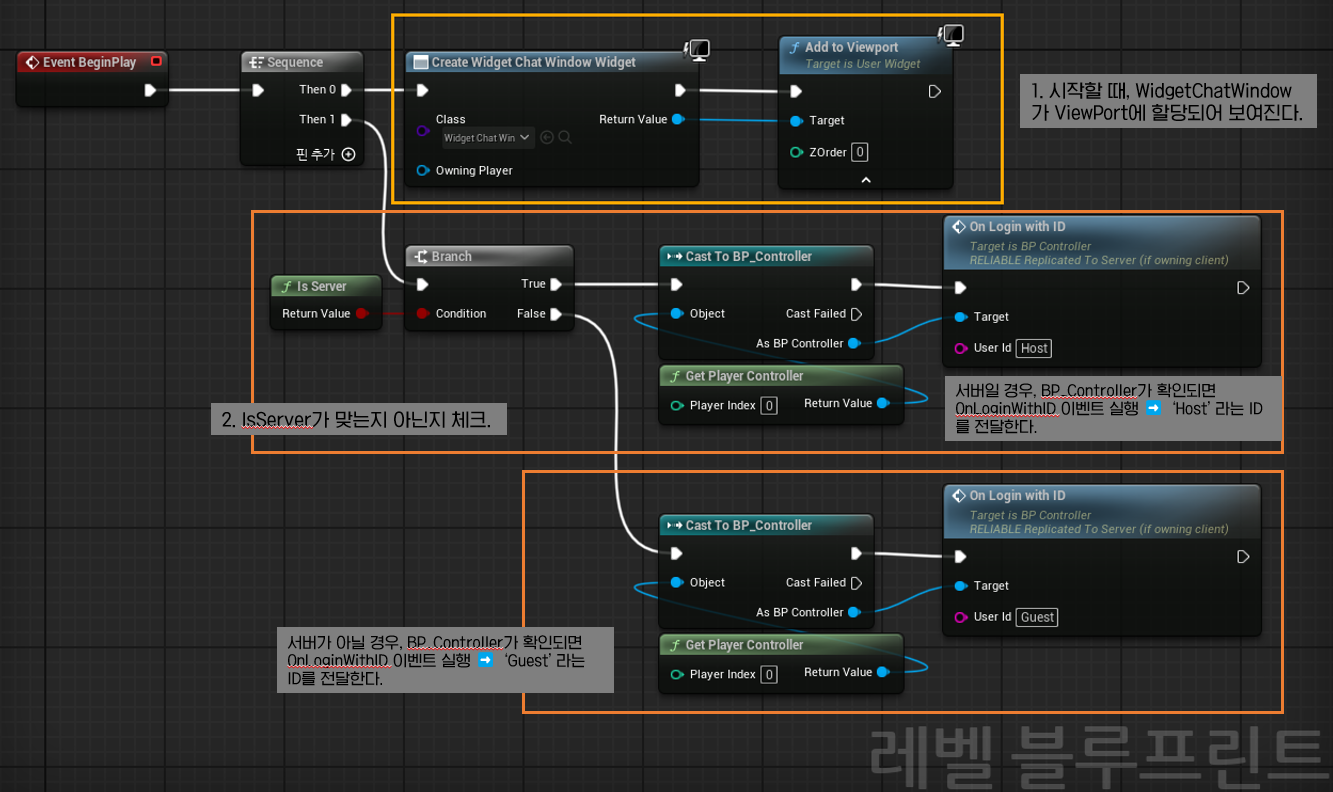Select the Is Server node title
The image size is (1333, 792).
pos(321,286)
